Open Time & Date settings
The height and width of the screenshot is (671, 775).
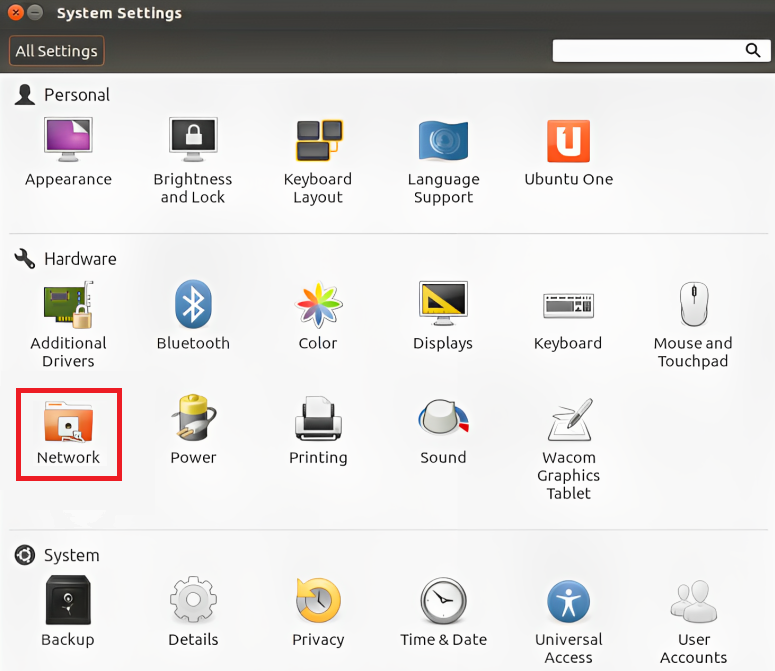tap(443, 611)
